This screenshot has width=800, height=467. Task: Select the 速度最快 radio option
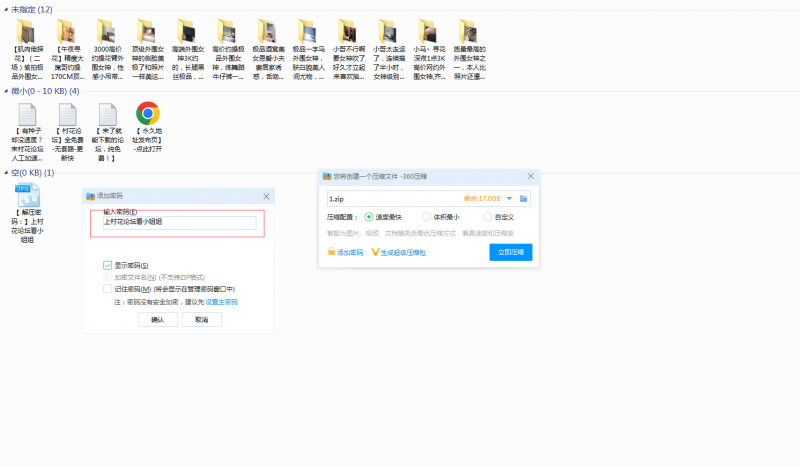369,216
